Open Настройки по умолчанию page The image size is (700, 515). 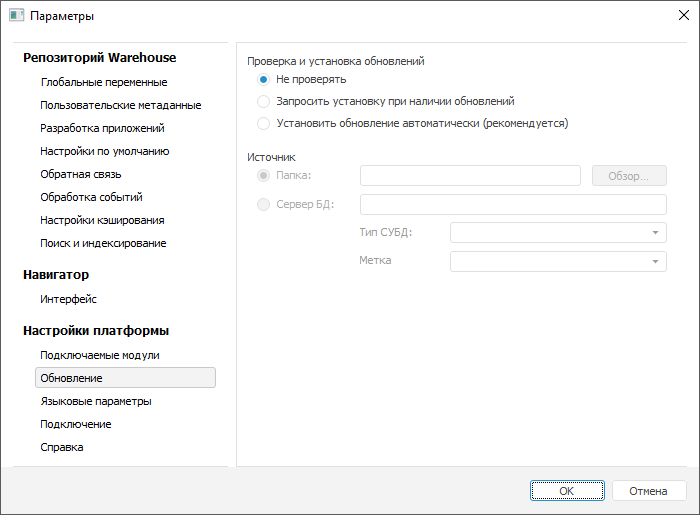point(104,151)
